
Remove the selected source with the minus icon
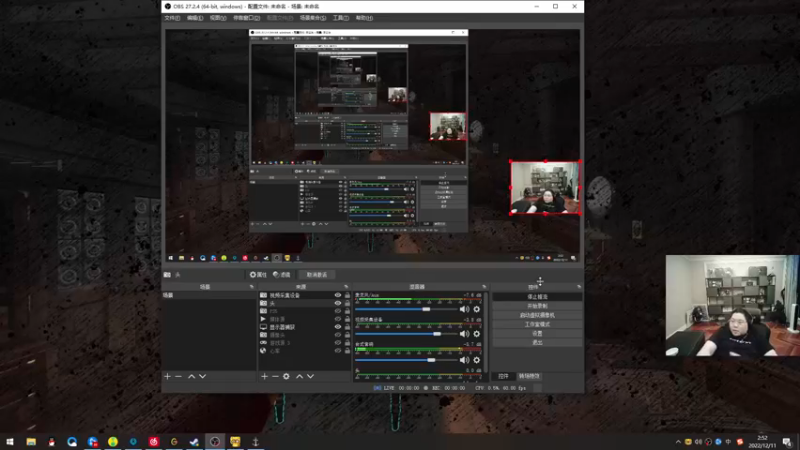coord(275,377)
